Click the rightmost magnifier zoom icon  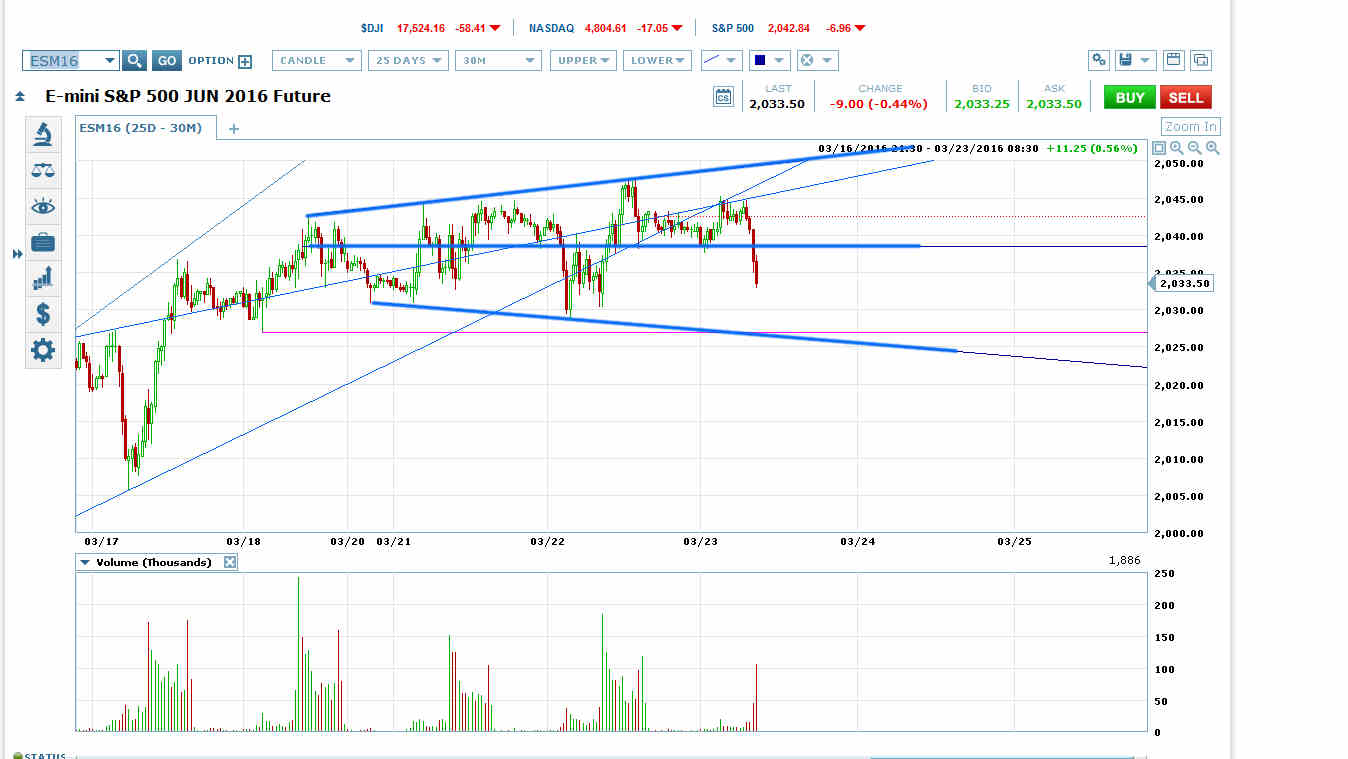1213,148
